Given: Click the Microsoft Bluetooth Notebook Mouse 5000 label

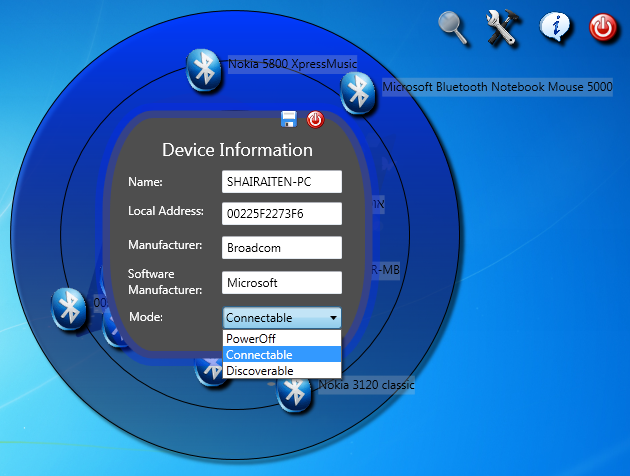Looking at the screenshot, I should coord(497,87).
